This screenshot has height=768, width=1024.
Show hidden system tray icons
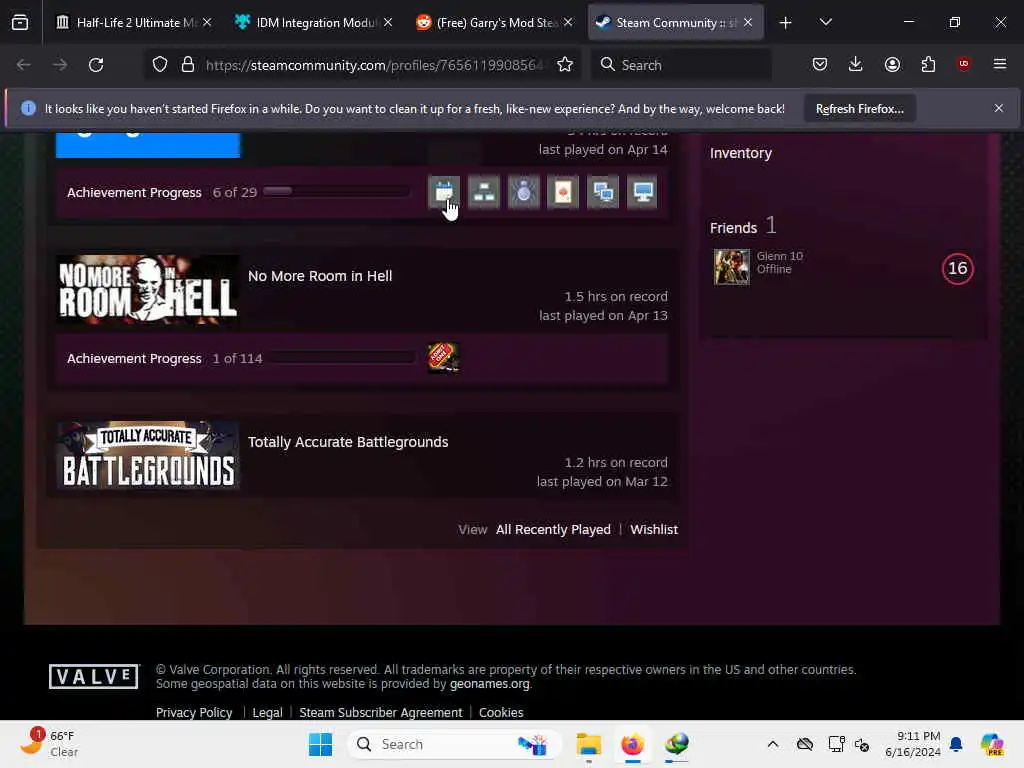tap(773, 744)
